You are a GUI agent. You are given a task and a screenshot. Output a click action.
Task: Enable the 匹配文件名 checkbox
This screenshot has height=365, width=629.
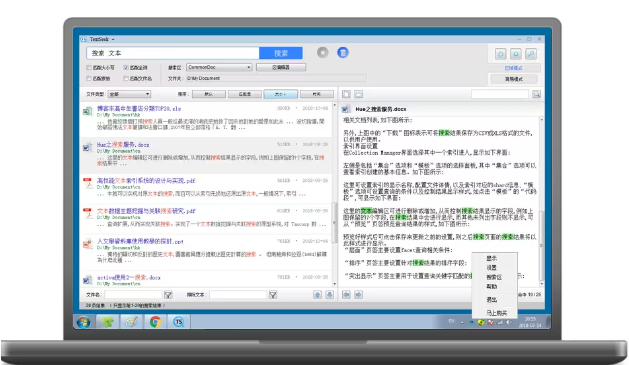126,78
